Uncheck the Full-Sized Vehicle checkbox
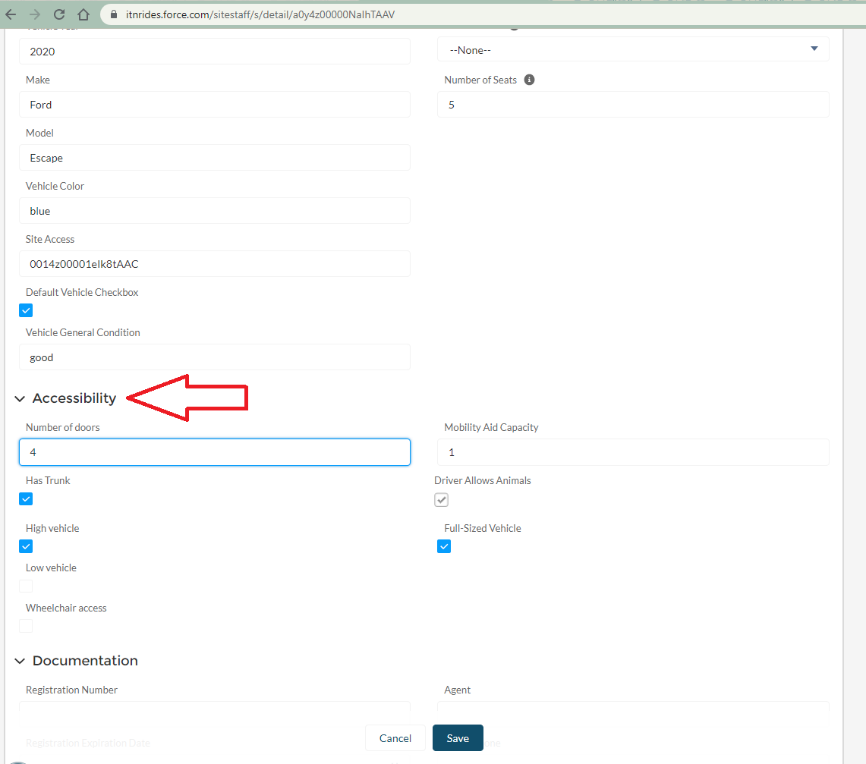The width and height of the screenshot is (866, 764). pos(444,546)
